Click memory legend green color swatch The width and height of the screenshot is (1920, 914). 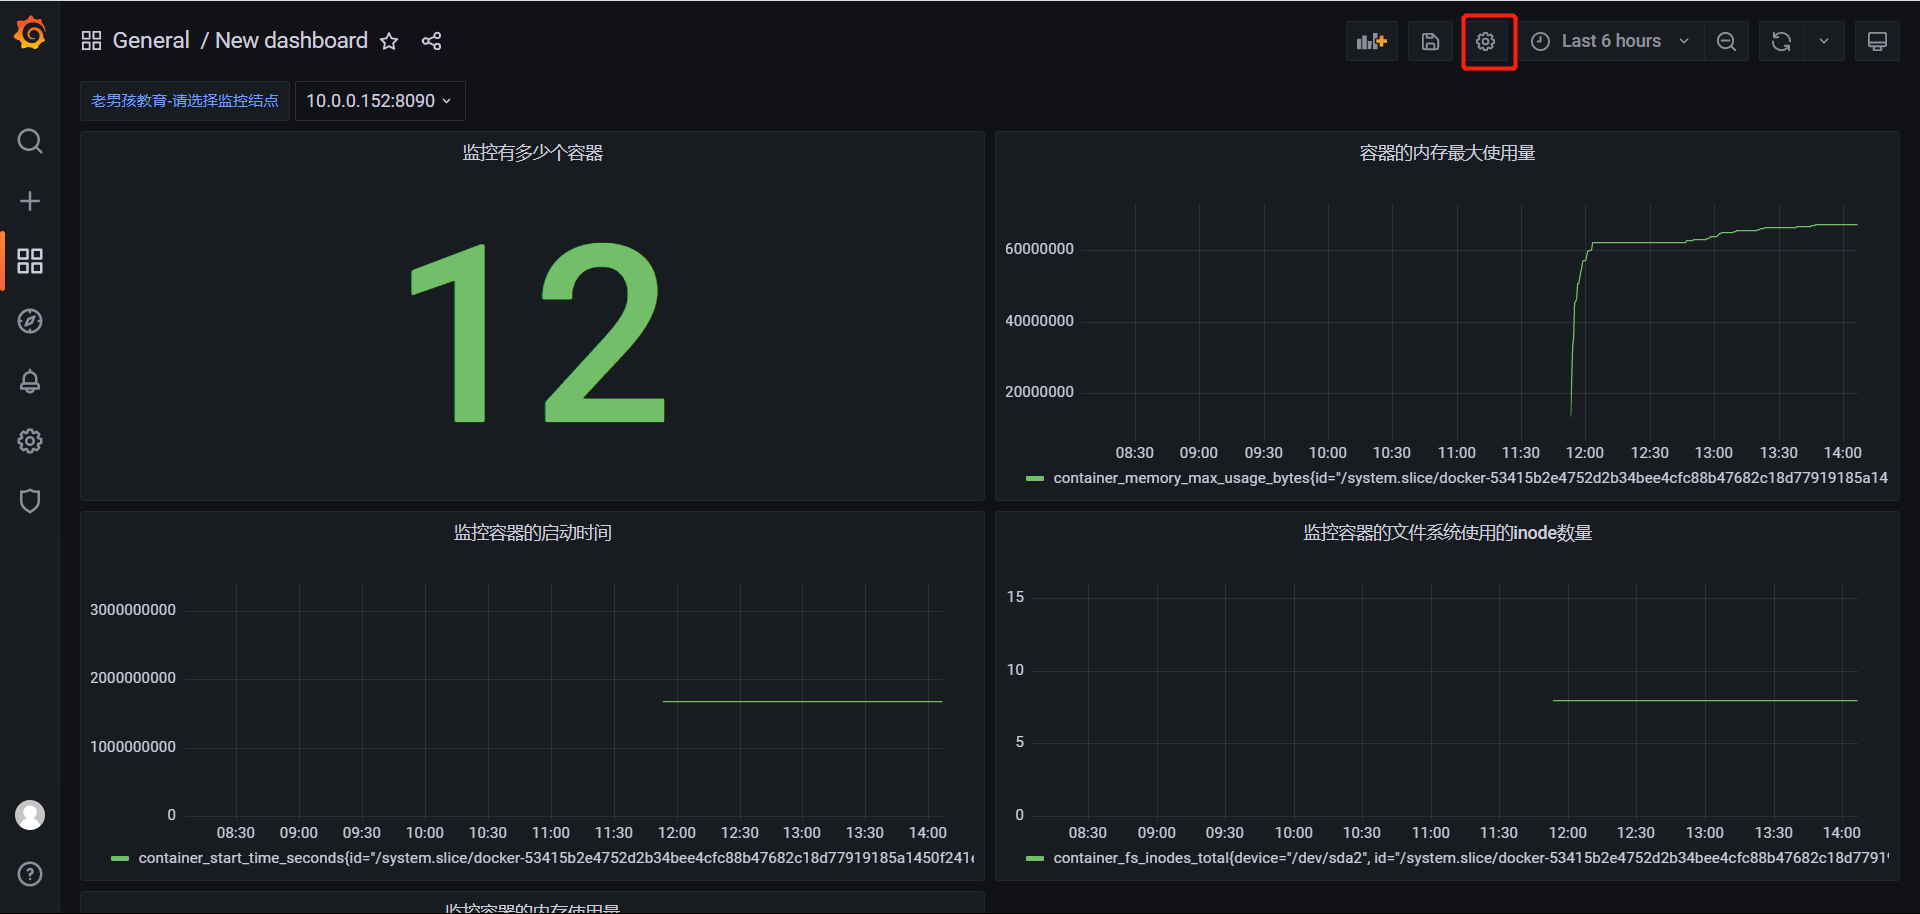pyautogui.click(x=1035, y=478)
